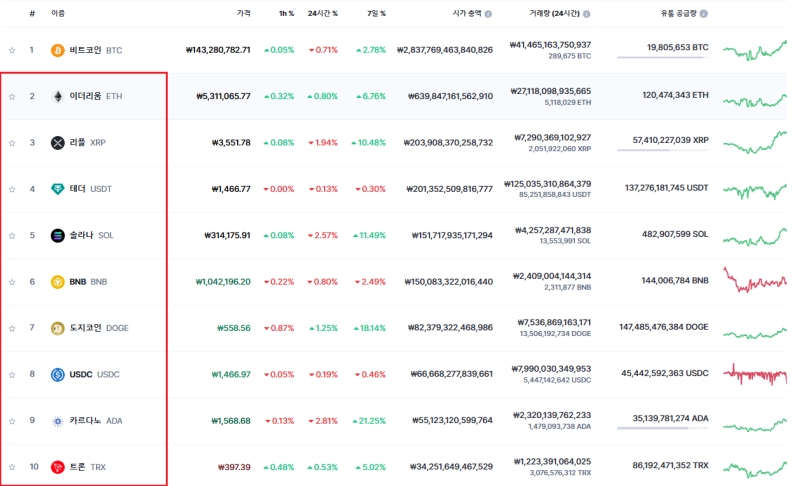This screenshot has width=800, height=486.
Task: Open the 카르다노 ADA coin page
Action: (95, 421)
